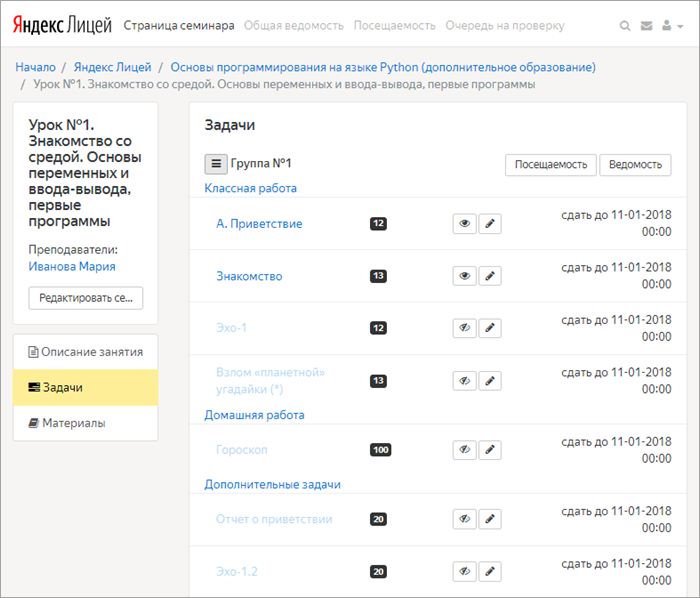Open task Знакомство
Screen dimensions: 700x598
click(249, 276)
